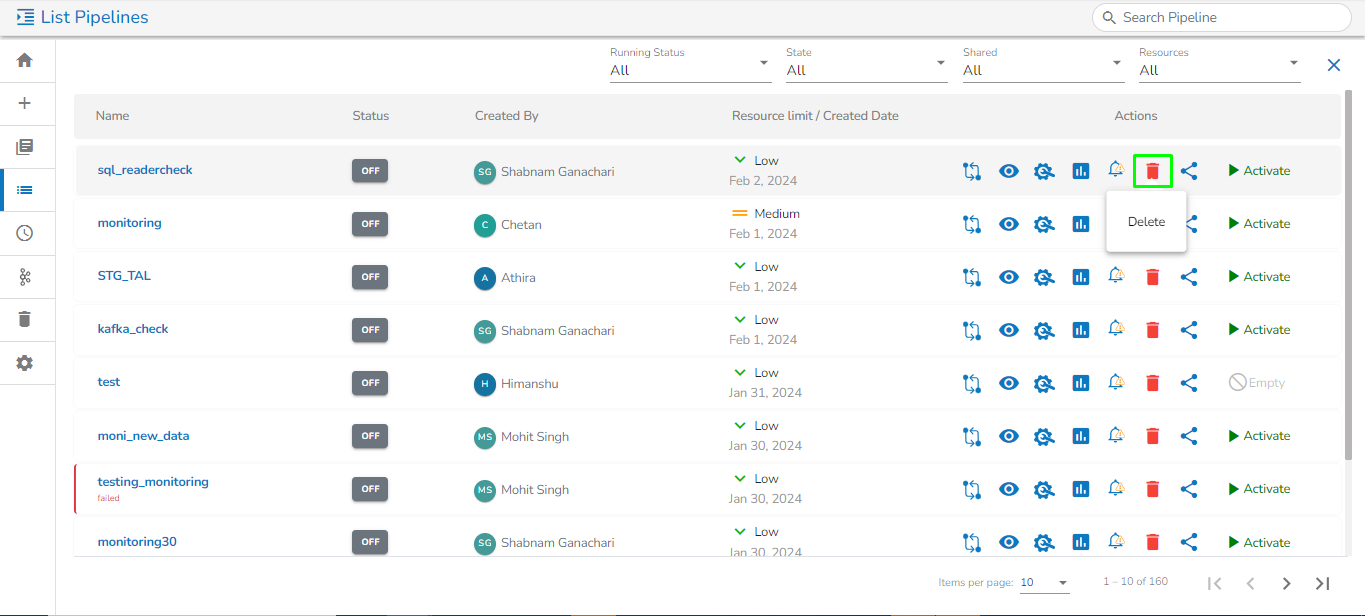Image resolution: width=1365 pixels, height=616 pixels.
Task: Click the plus icon to create pipeline
Action: coord(25,103)
